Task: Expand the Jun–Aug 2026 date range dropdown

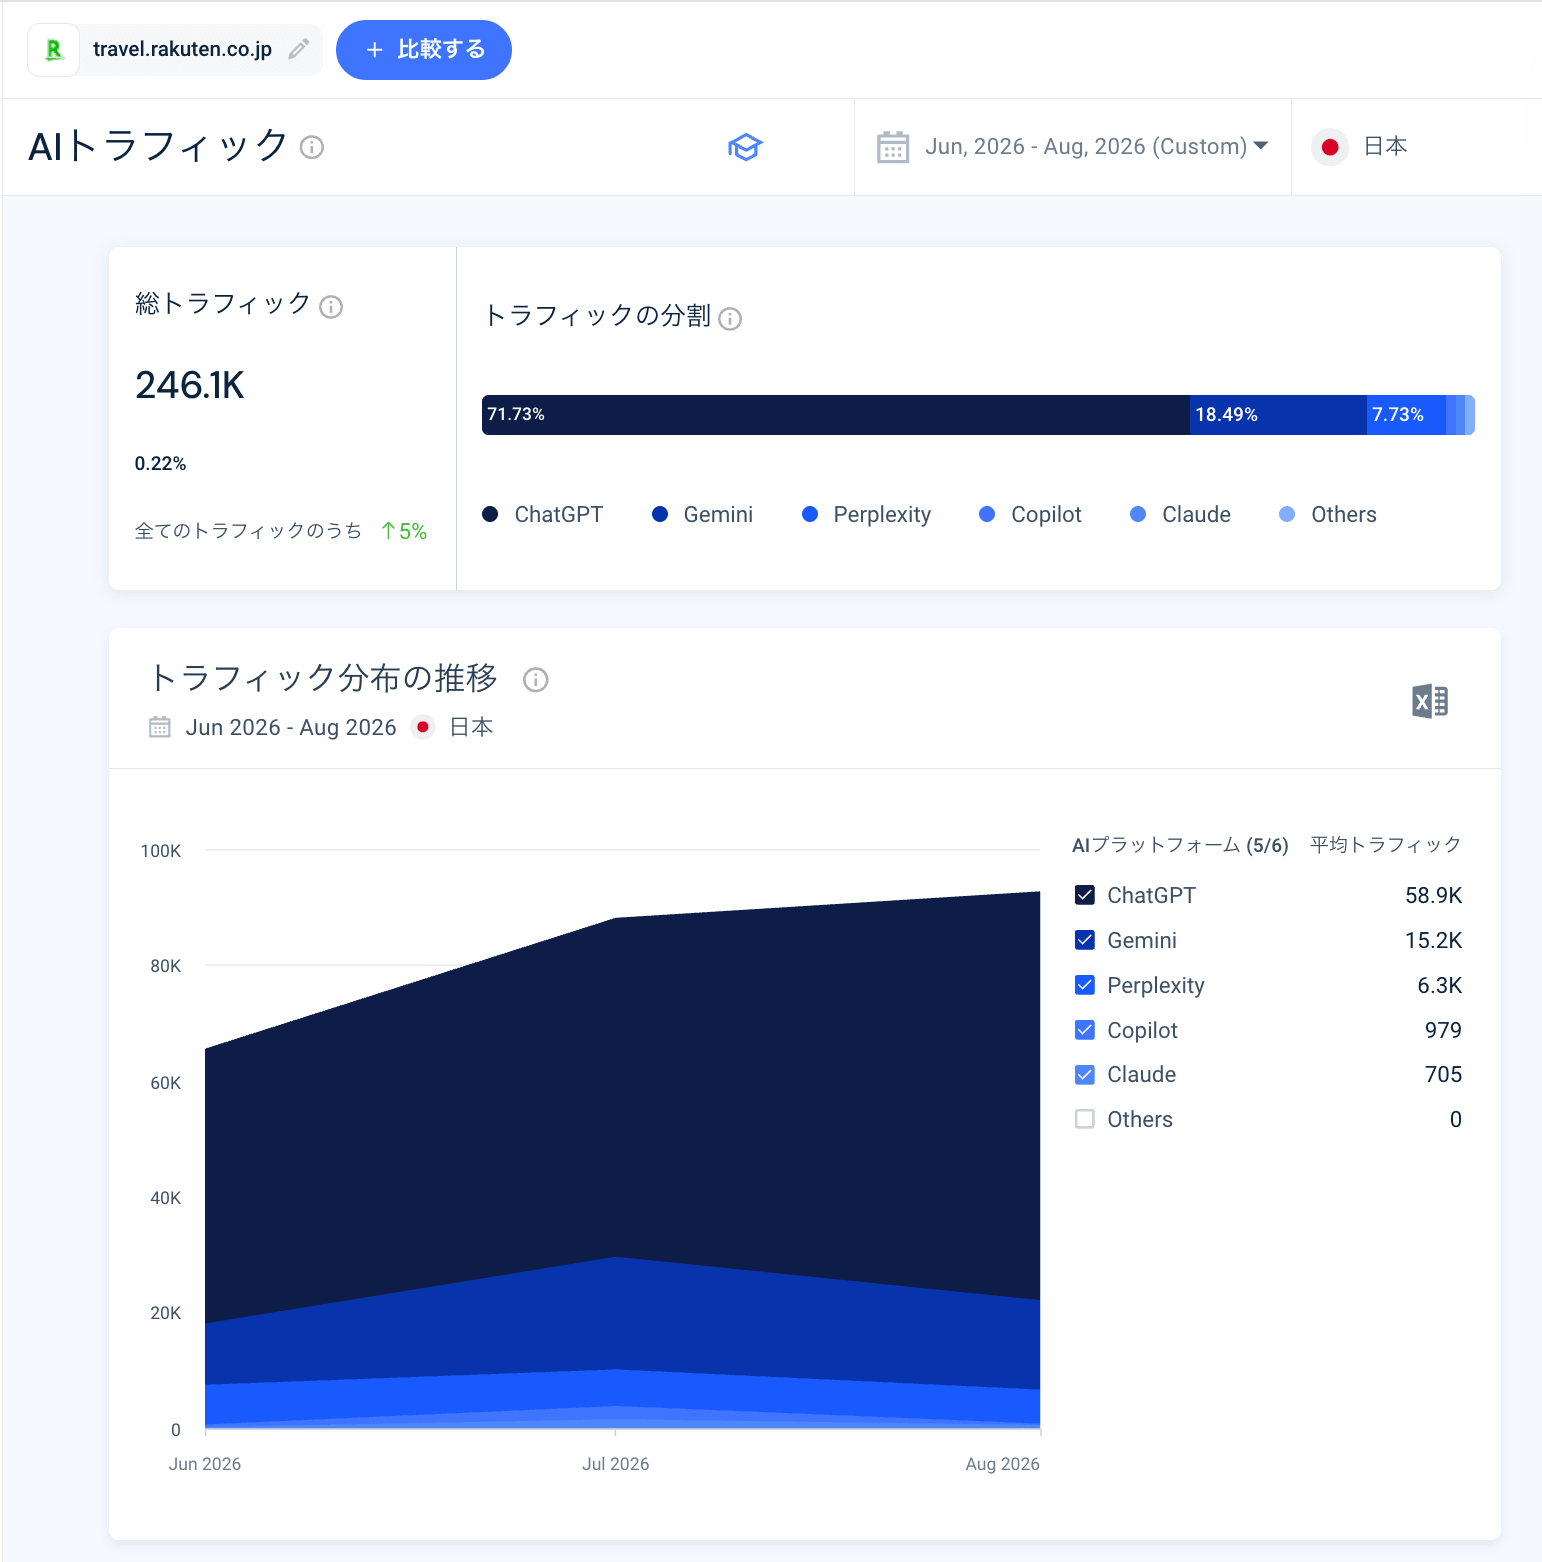Action: (x=1096, y=147)
